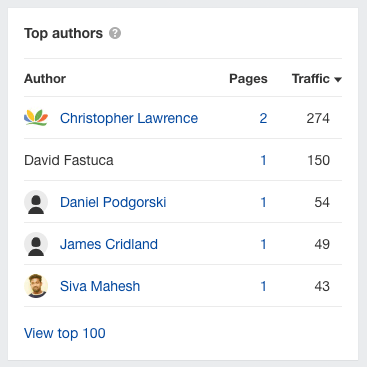
Task: Click View top 100 link
Action: (x=65, y=333)
